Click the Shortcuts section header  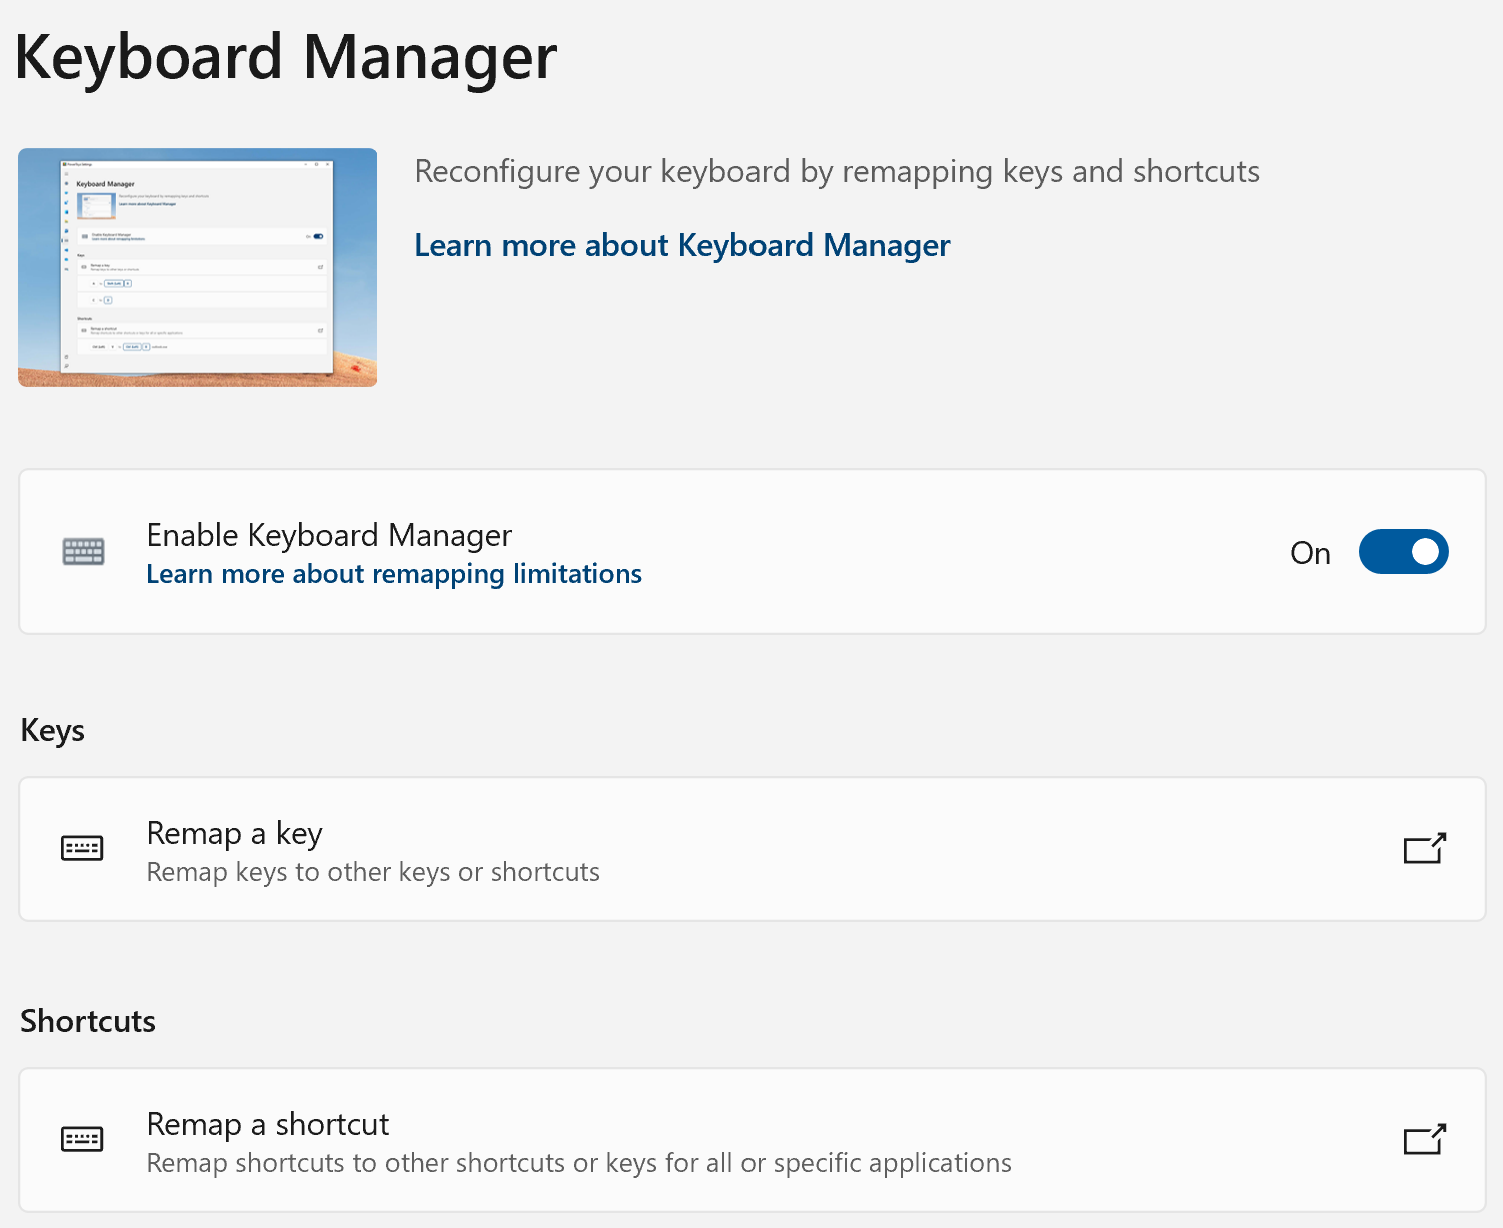[x=88, y=1021]
